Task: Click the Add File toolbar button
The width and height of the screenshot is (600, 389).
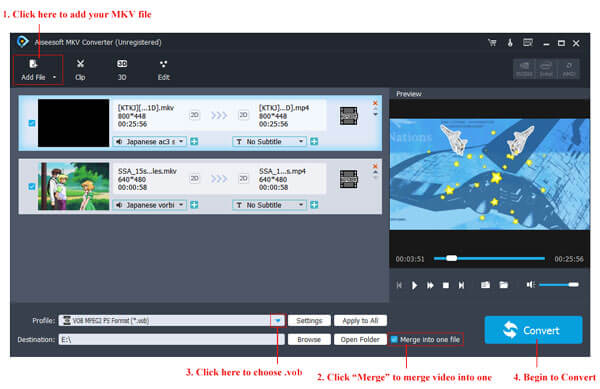Action: point(38,70)
